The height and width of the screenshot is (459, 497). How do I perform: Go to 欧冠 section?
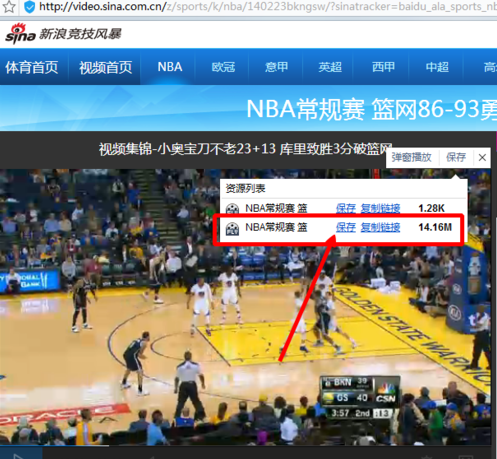(223, 67)
